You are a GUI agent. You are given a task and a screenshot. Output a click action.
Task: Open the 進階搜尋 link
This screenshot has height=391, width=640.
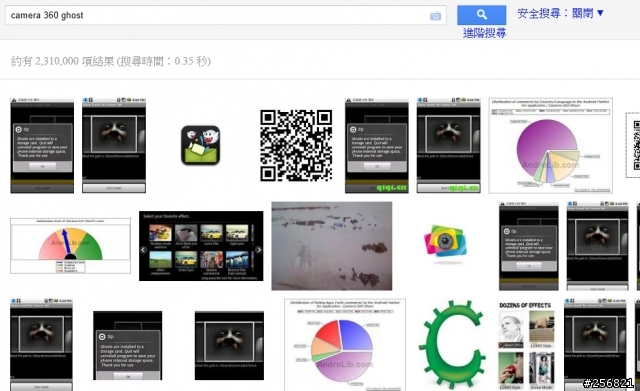(484, 33)
